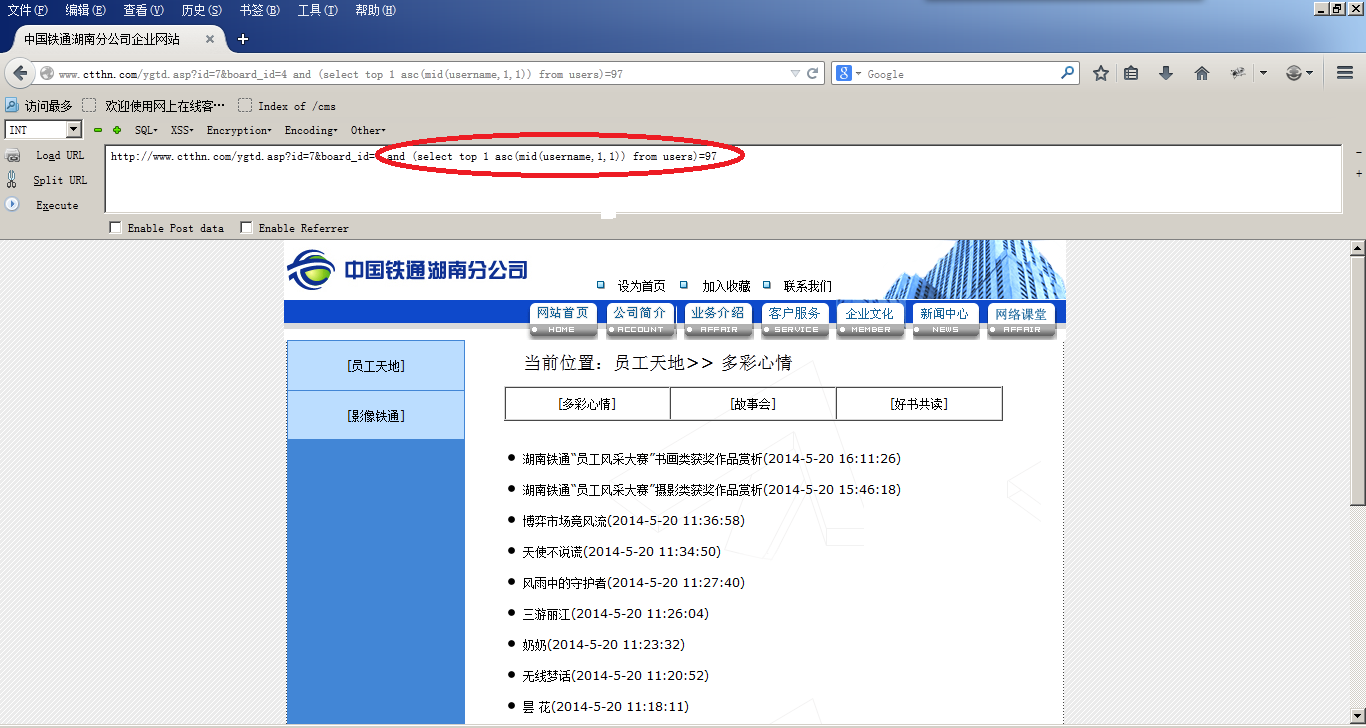Click the 加入收藏 link
Image resolution: width=1366 pixels, height=728 pixels.
(726, 286)
